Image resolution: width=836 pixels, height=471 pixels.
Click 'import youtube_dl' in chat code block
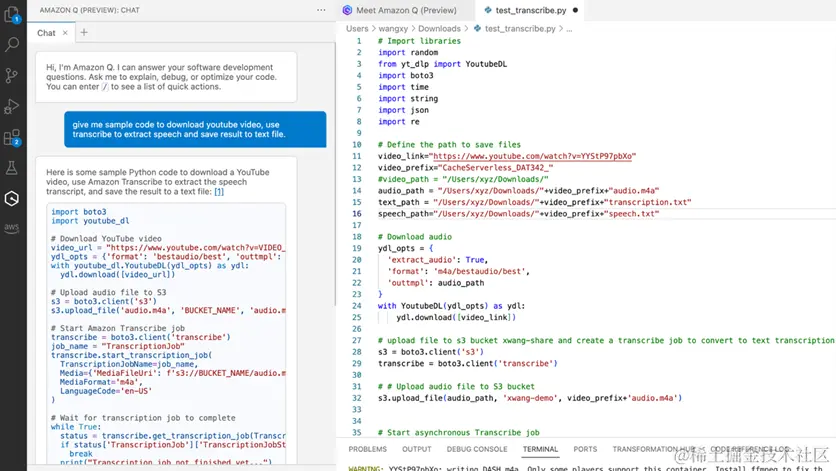tap(90, 221)
